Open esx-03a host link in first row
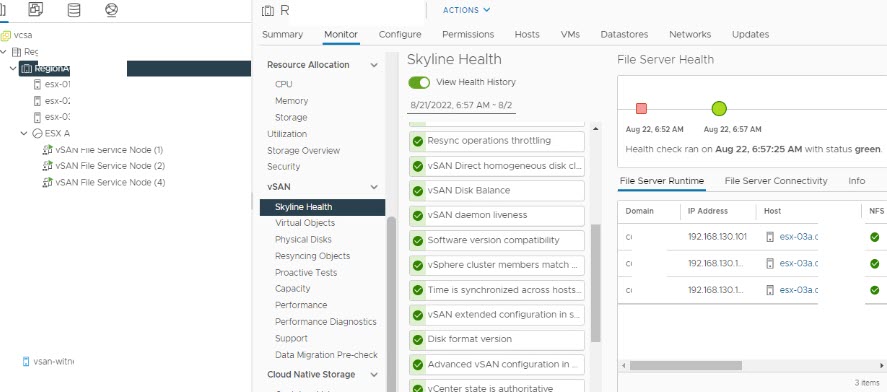 pos(798,237)
